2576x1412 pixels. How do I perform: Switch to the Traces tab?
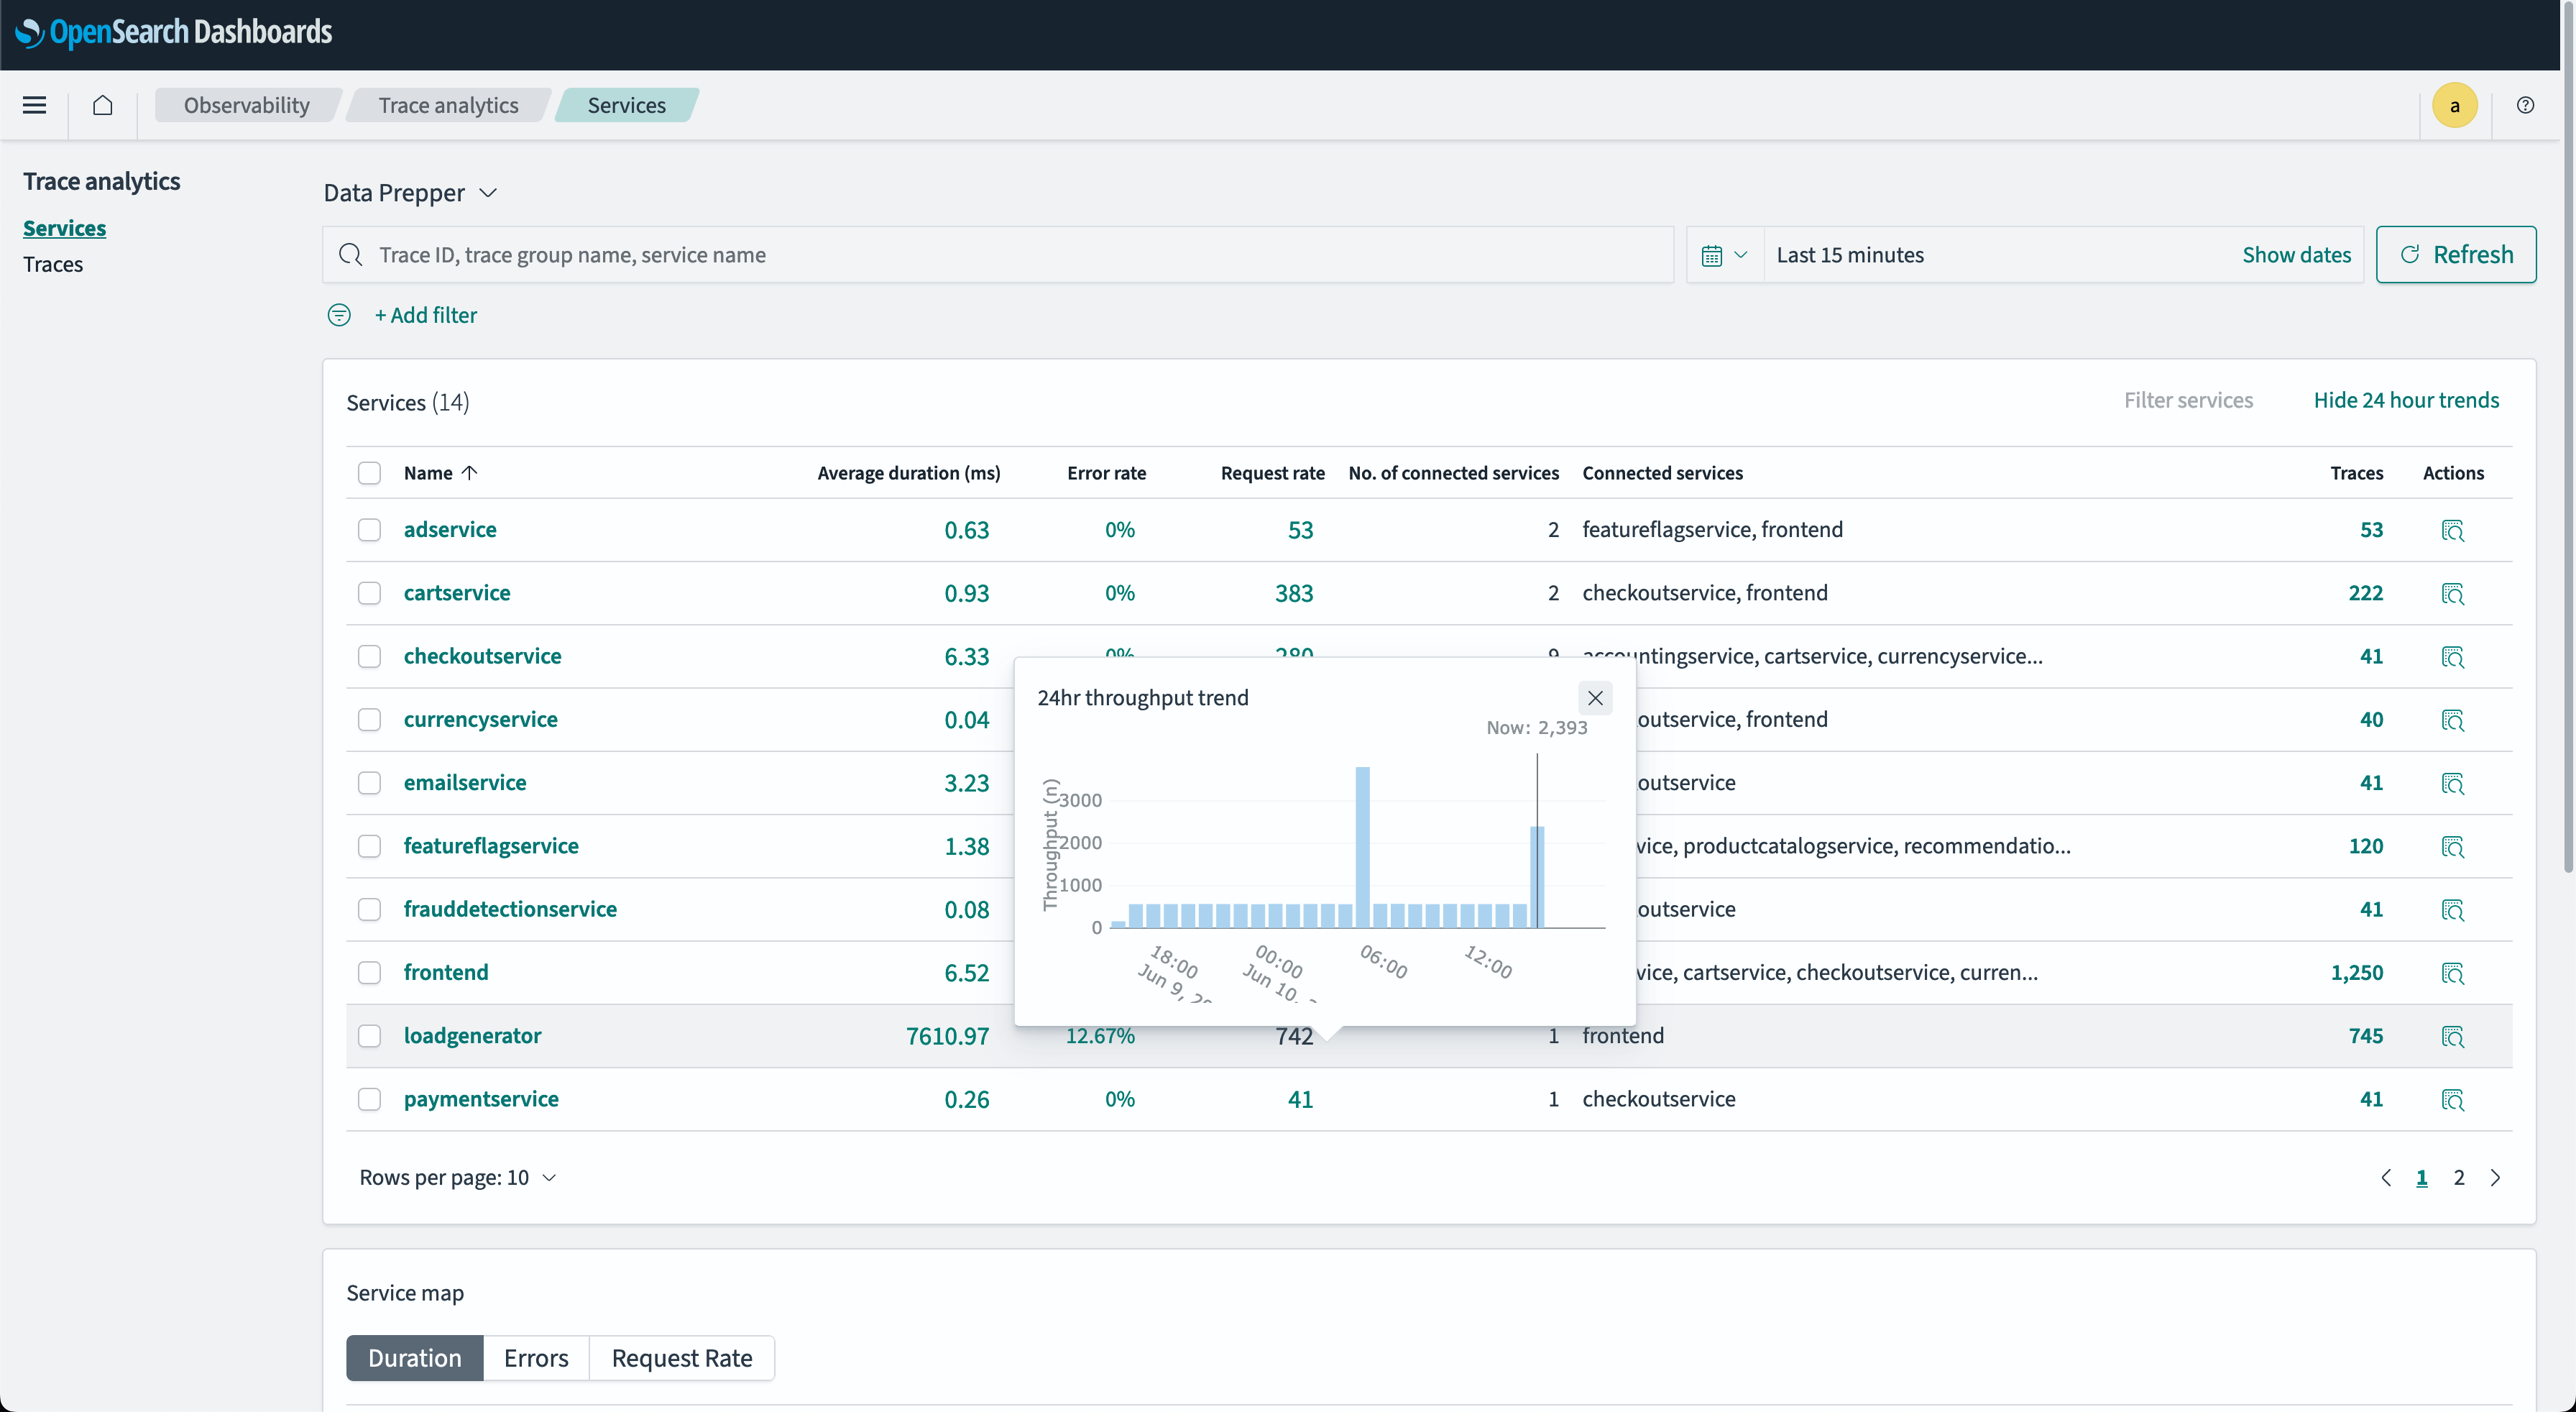click(x=52, y=265)
